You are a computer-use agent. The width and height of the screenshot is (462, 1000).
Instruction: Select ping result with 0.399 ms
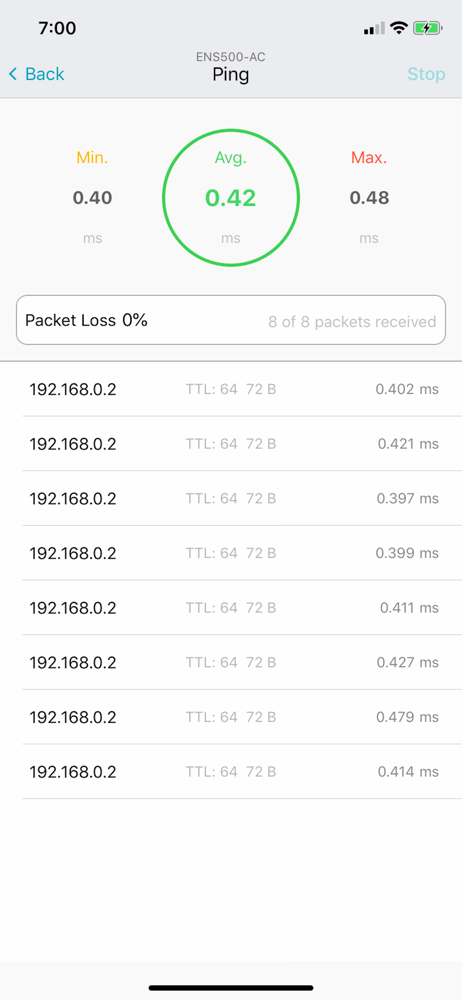click(231, 554)
